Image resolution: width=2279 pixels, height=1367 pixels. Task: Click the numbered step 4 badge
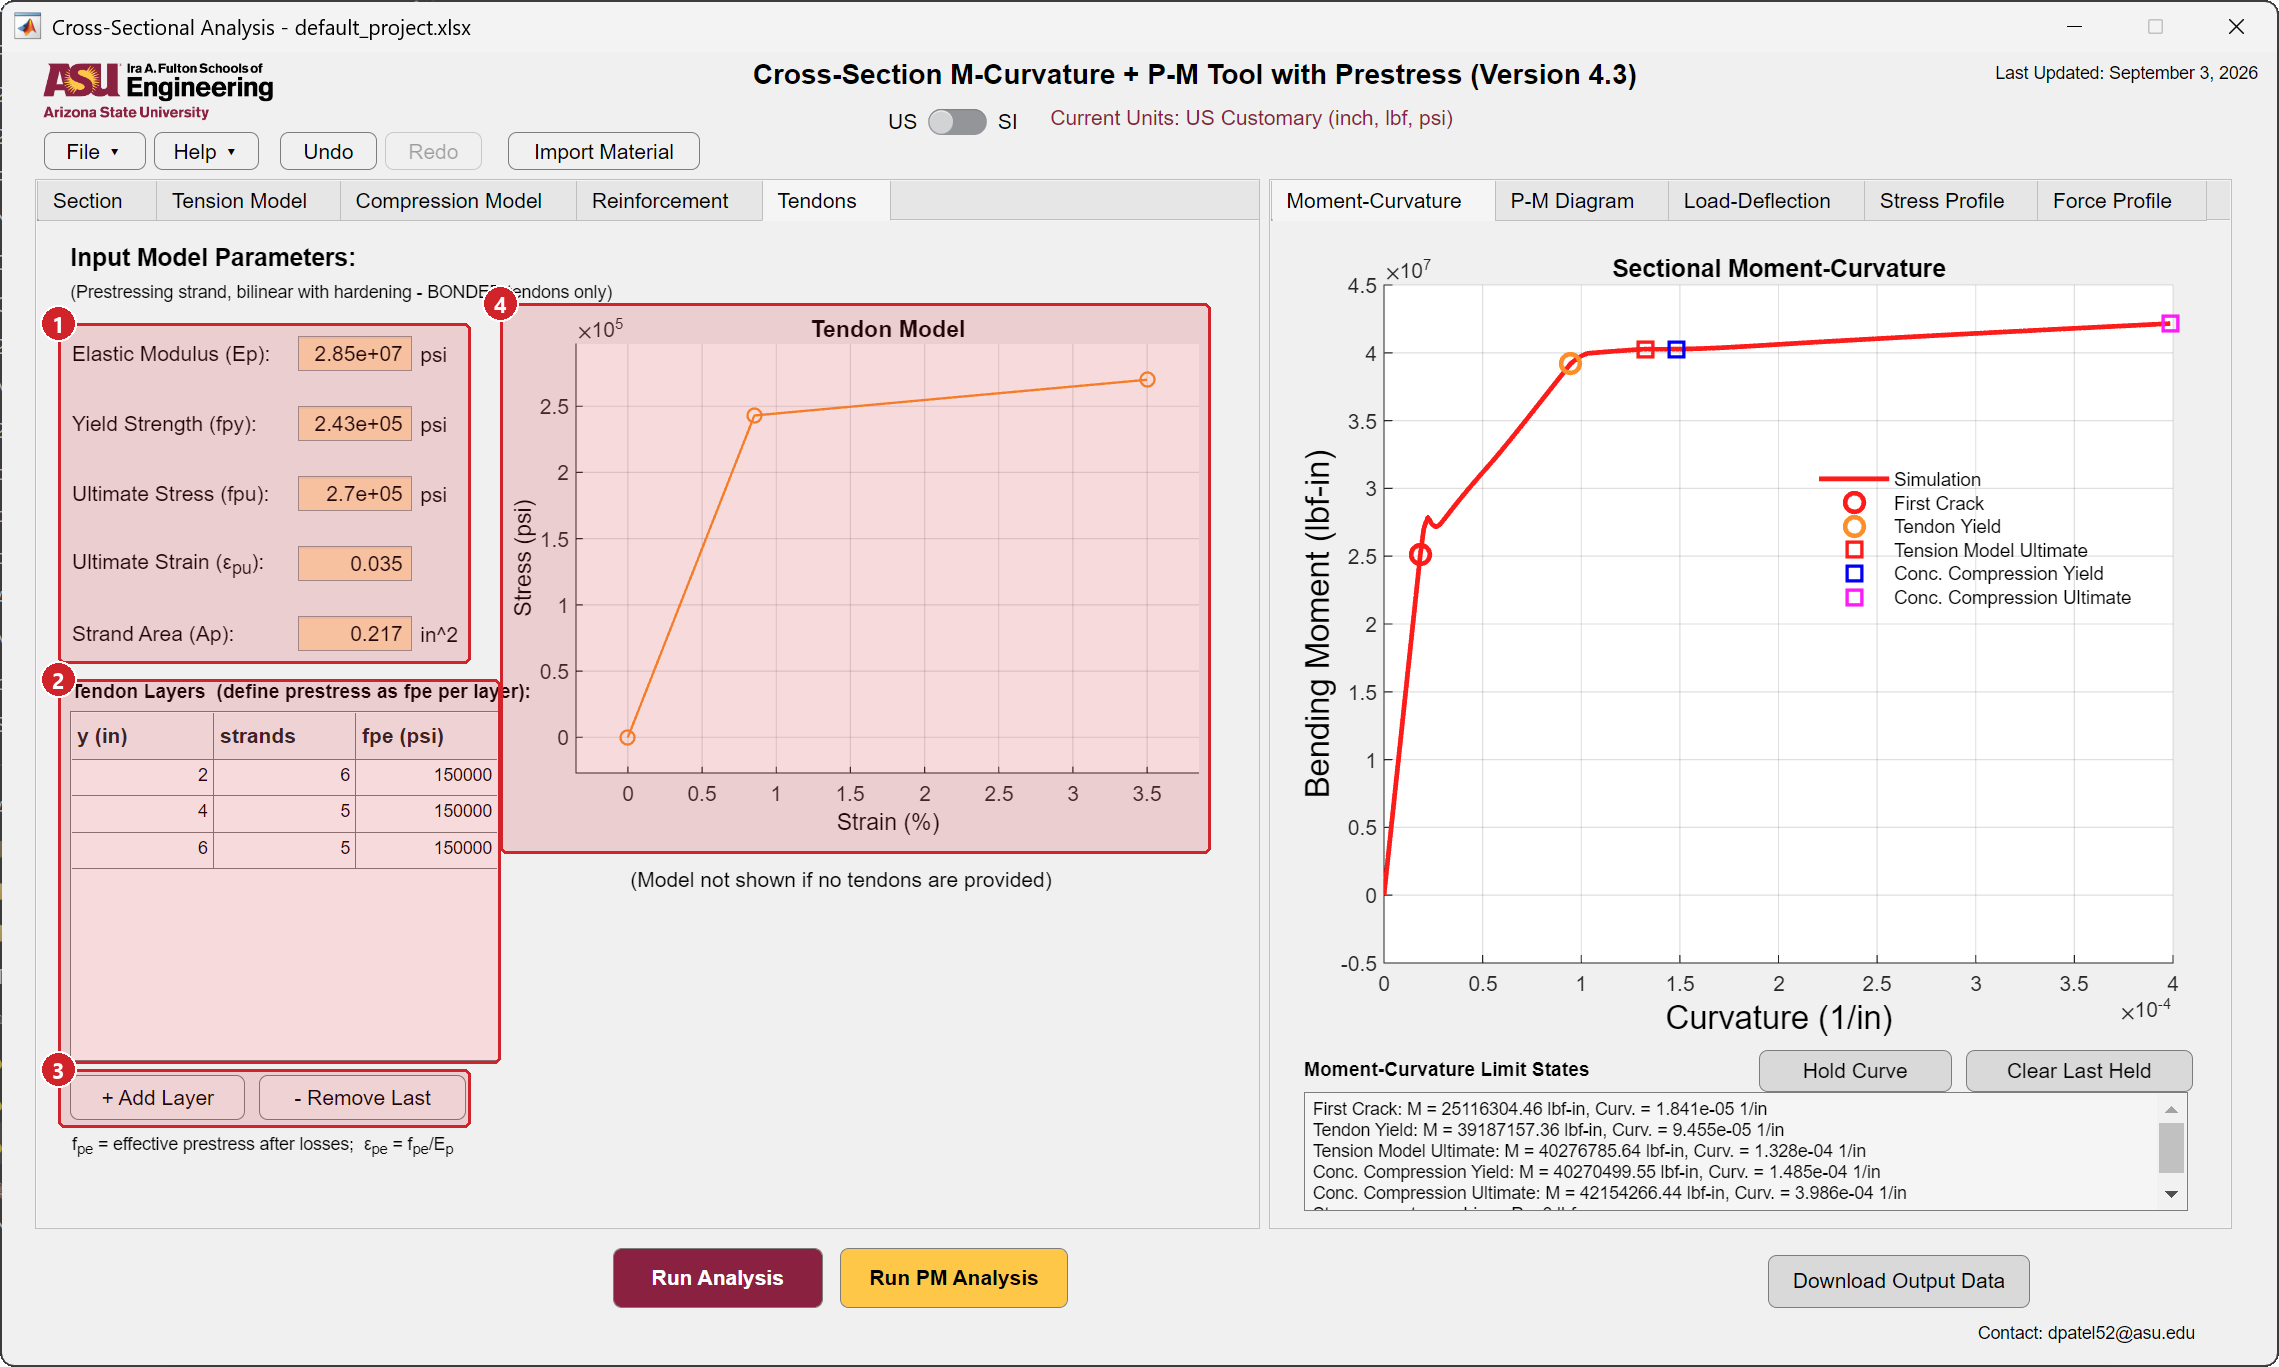(500, 305)
